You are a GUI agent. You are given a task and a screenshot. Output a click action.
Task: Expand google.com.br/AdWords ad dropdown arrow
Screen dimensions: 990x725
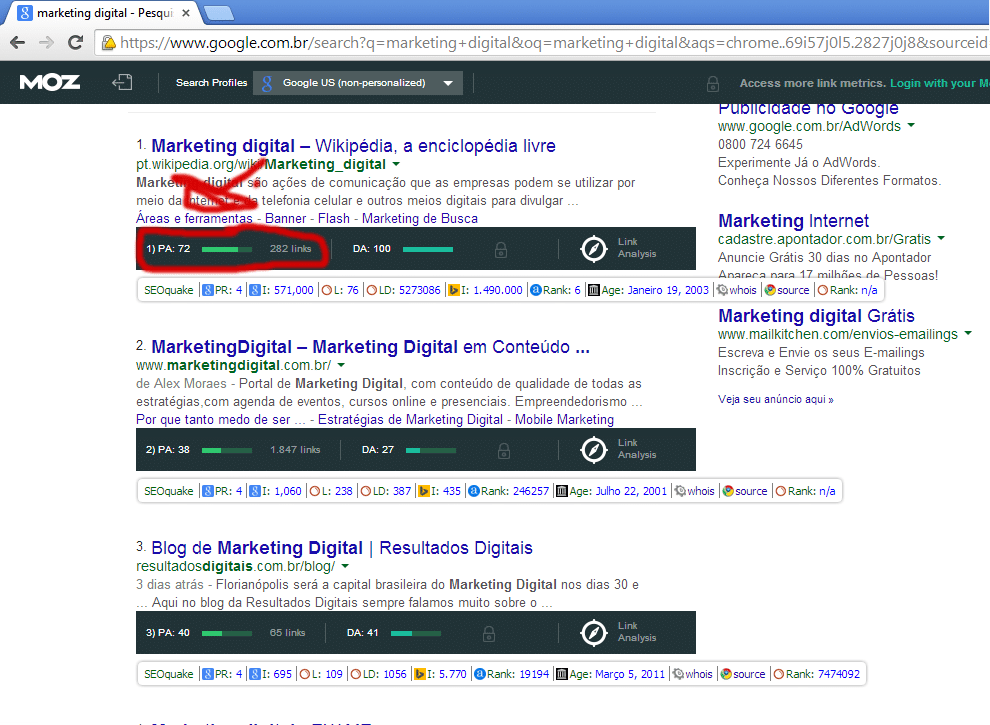tap(911, 126)
